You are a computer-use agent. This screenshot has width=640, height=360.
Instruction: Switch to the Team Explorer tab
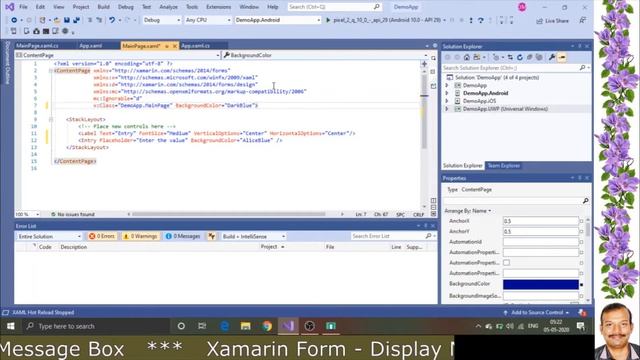click(x=504, y=166)
